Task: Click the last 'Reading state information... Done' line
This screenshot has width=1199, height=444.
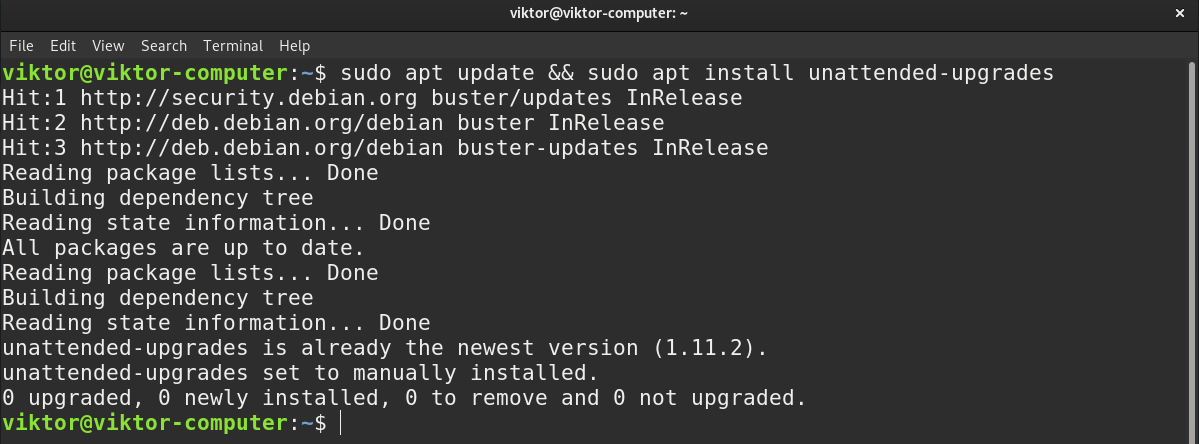Action: [x=216, y=322]
